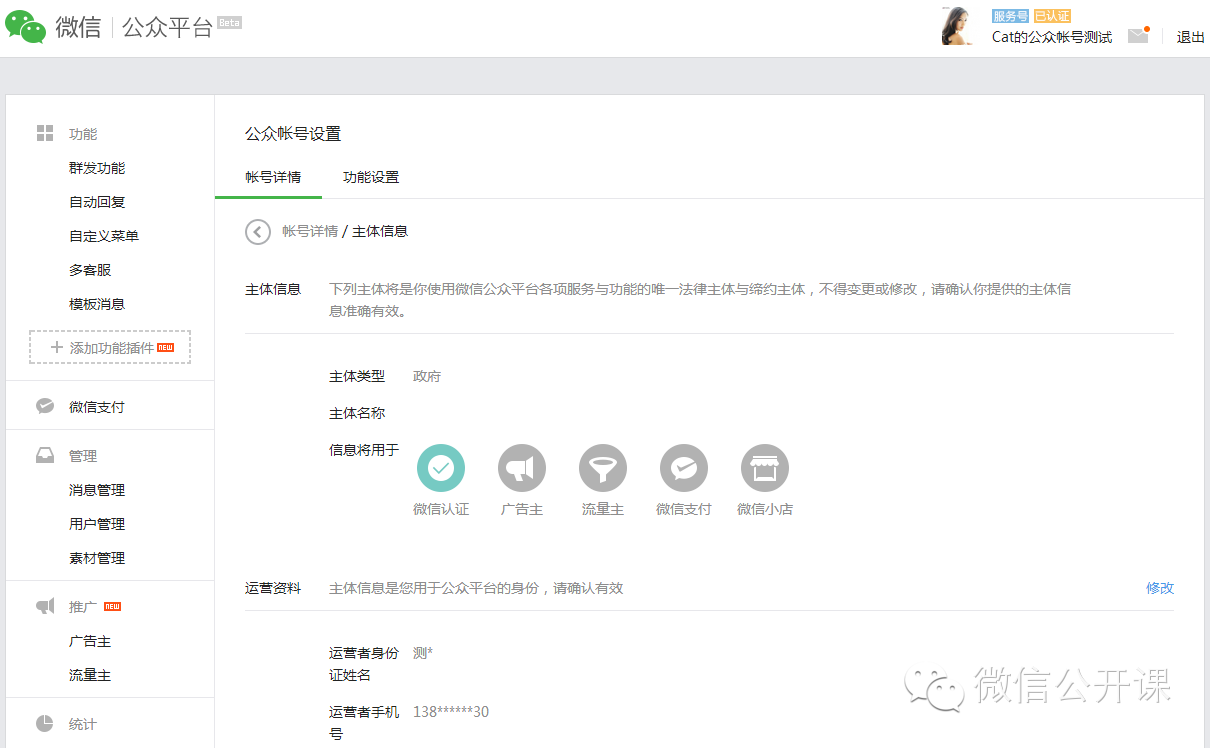The width and height of the screenshot is (1210, 748).
Task: Open 模板消息 in the sidebar
Action: point(97,304)
